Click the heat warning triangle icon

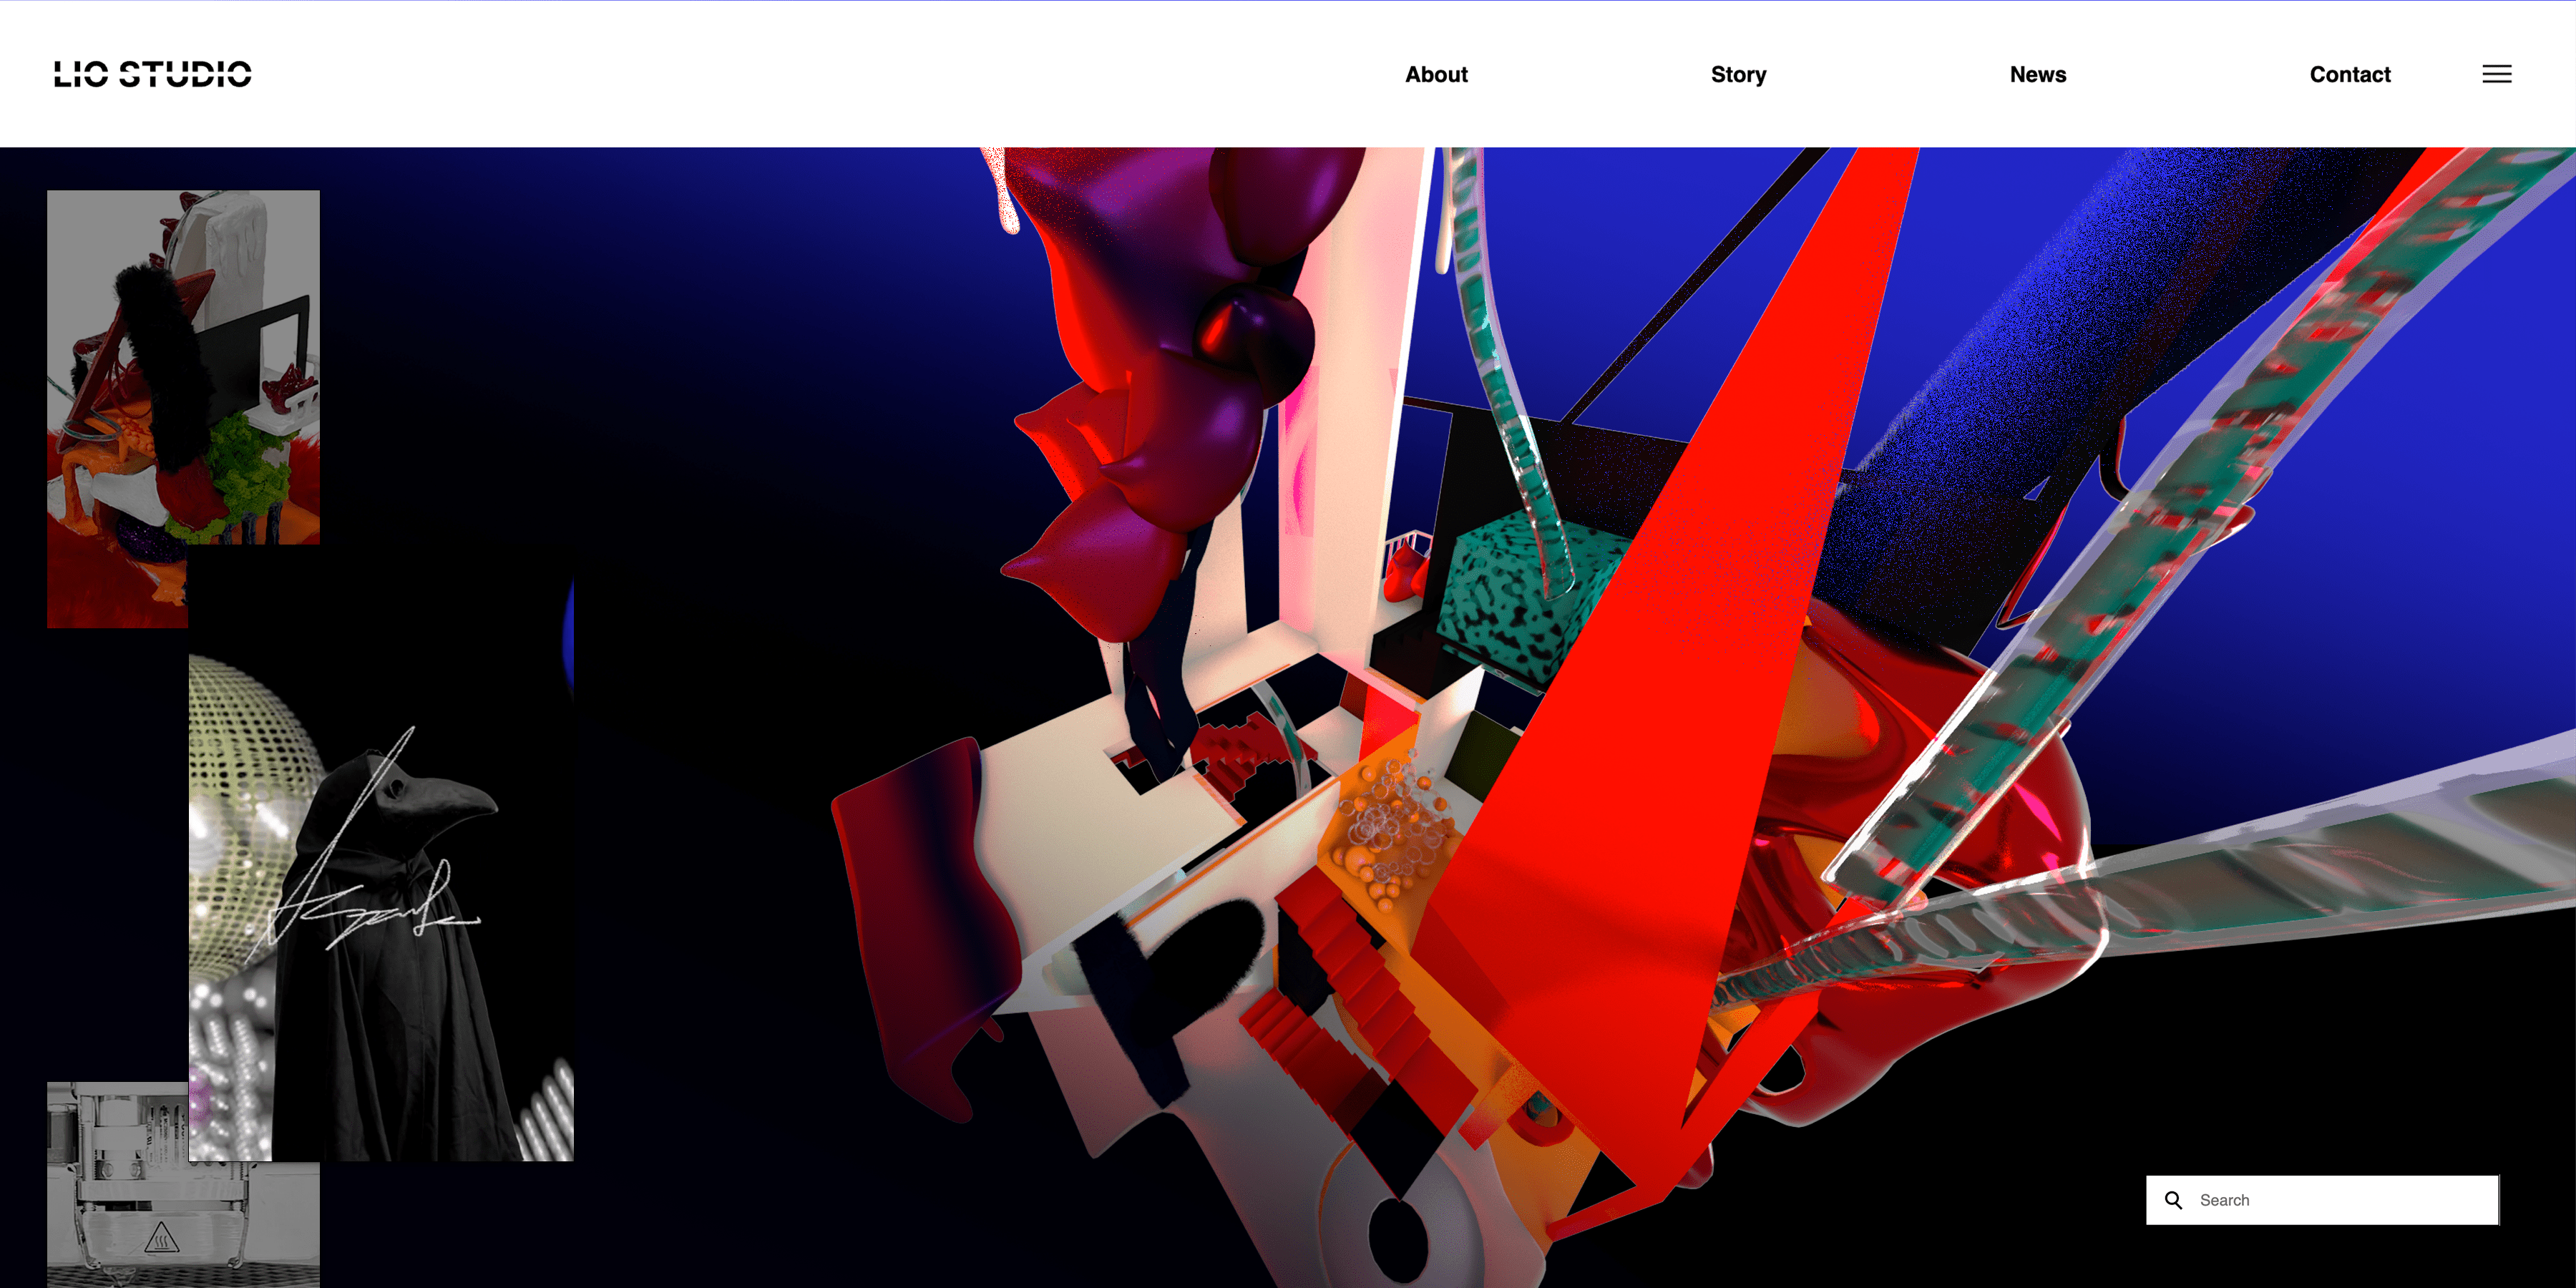161,1239
